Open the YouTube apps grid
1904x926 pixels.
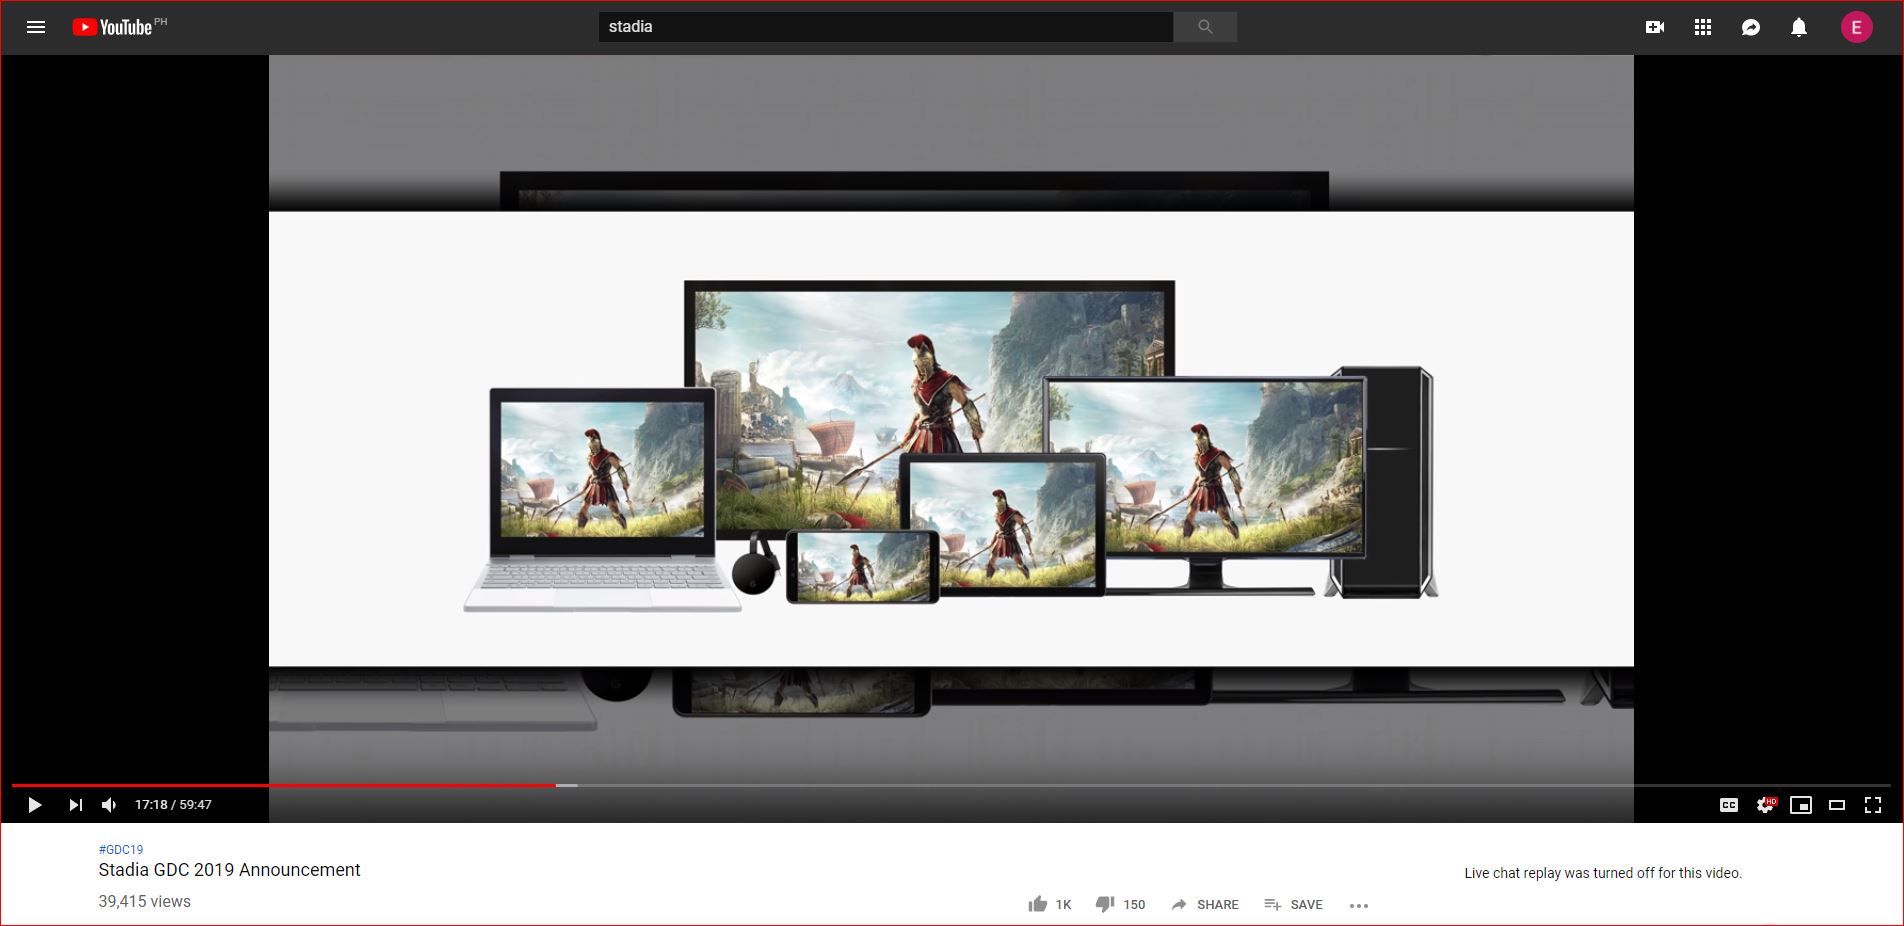[1703, 27]
